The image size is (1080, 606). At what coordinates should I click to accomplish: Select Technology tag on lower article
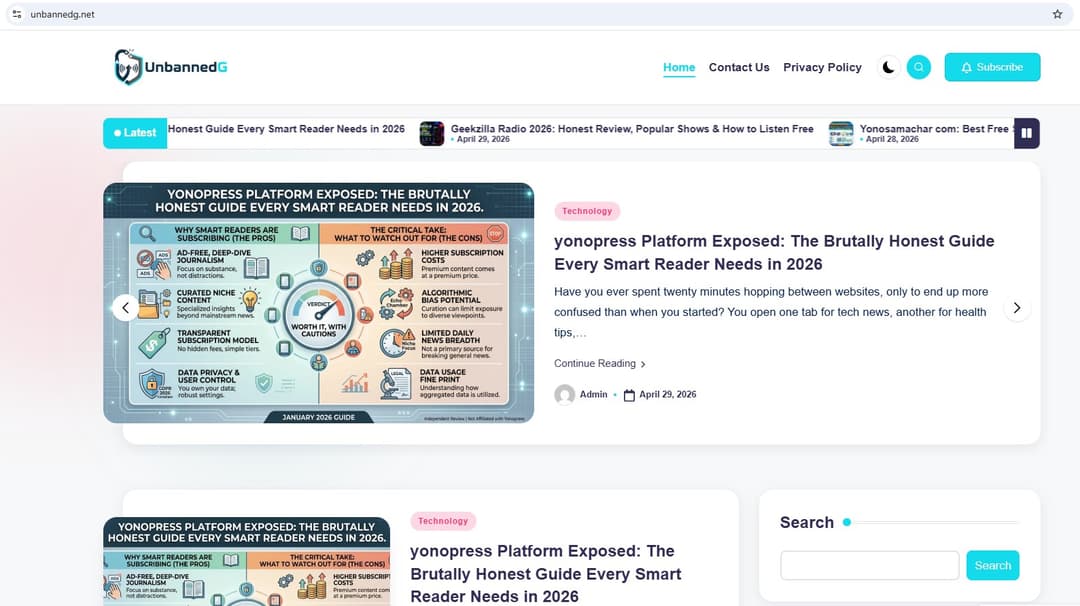pyautogui.click(x=443, y=521)
